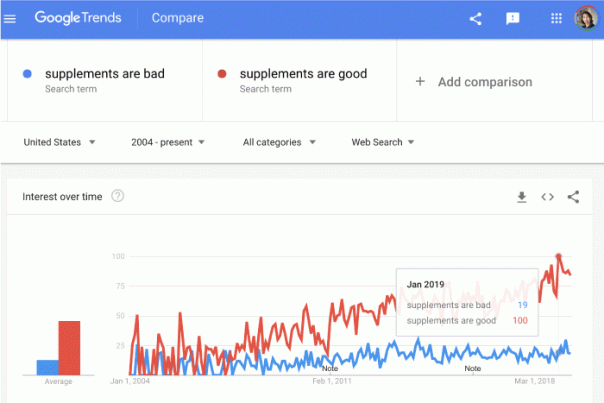Screen dimensions: 604x403
Task: Open the send feedback icon
Action: pyautogui.click(x=512, y=18)
